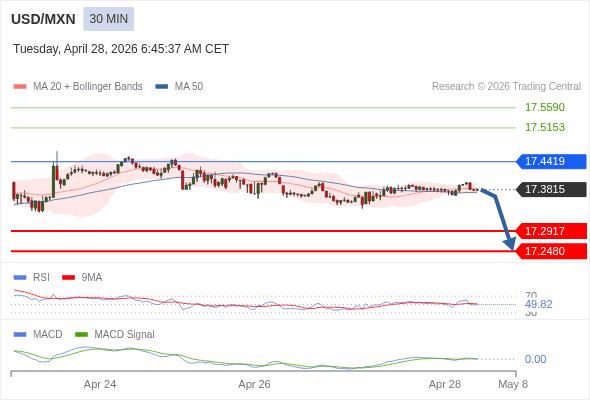The width and height of the screenshot is (590, 400).
Task: Click the MA 20 + Bollinger Bands legend label
Action: (88, 87)
